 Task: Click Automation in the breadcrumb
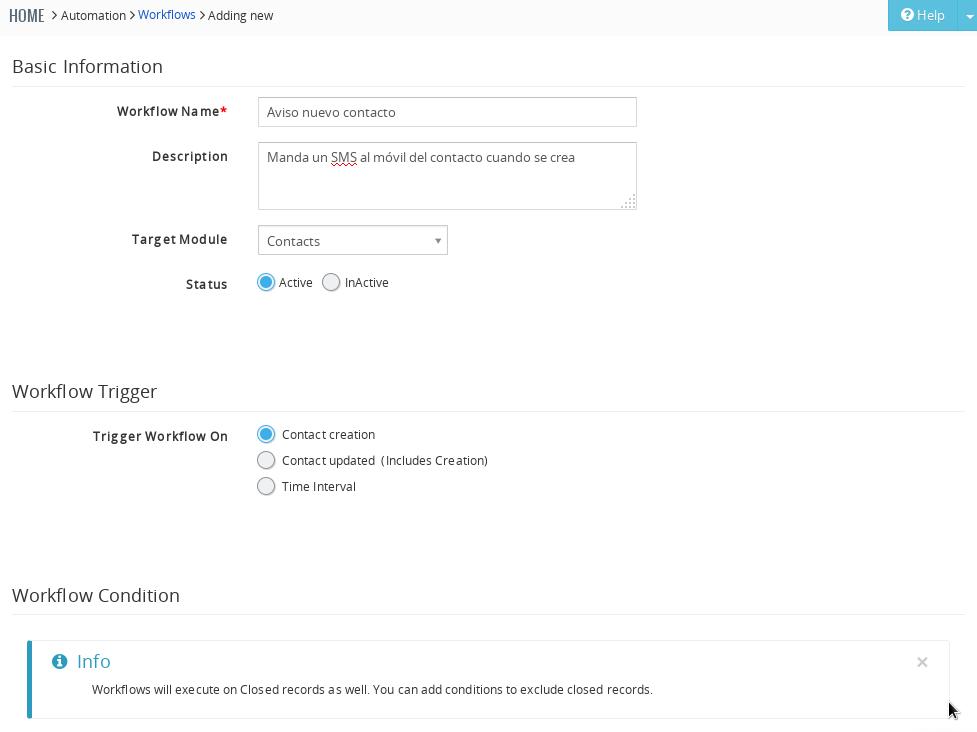(93, 15)
